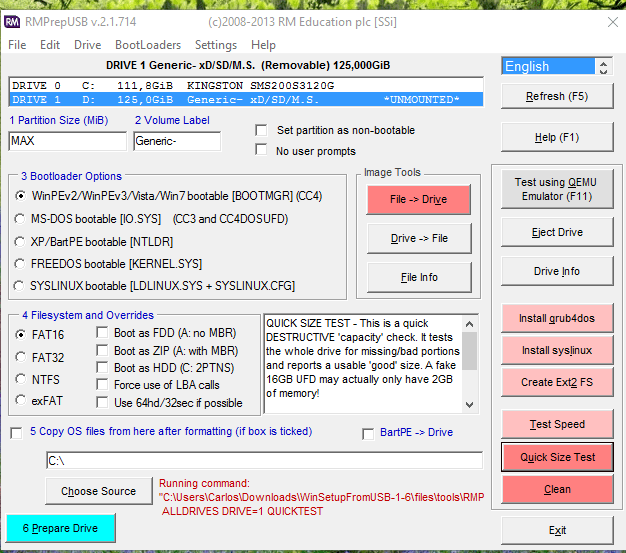This screenshot has height=553, width=626.
Task: Check the Boot as HDD (C: 2PTNS) option
Action: coord(103,368)
